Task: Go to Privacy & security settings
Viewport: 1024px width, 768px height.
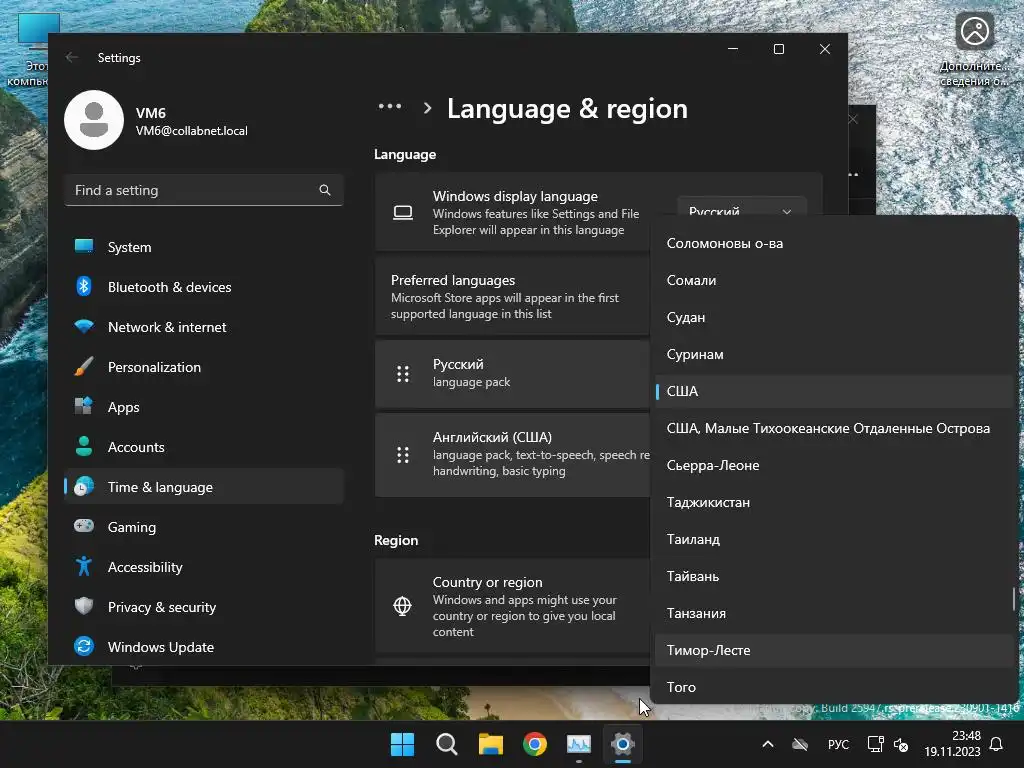Action: click(x=204, y=607)
